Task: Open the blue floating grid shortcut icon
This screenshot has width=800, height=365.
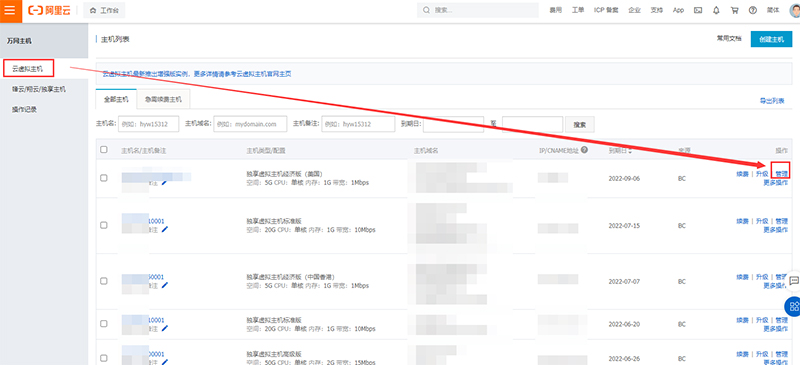Action: (x=793, y=306)
